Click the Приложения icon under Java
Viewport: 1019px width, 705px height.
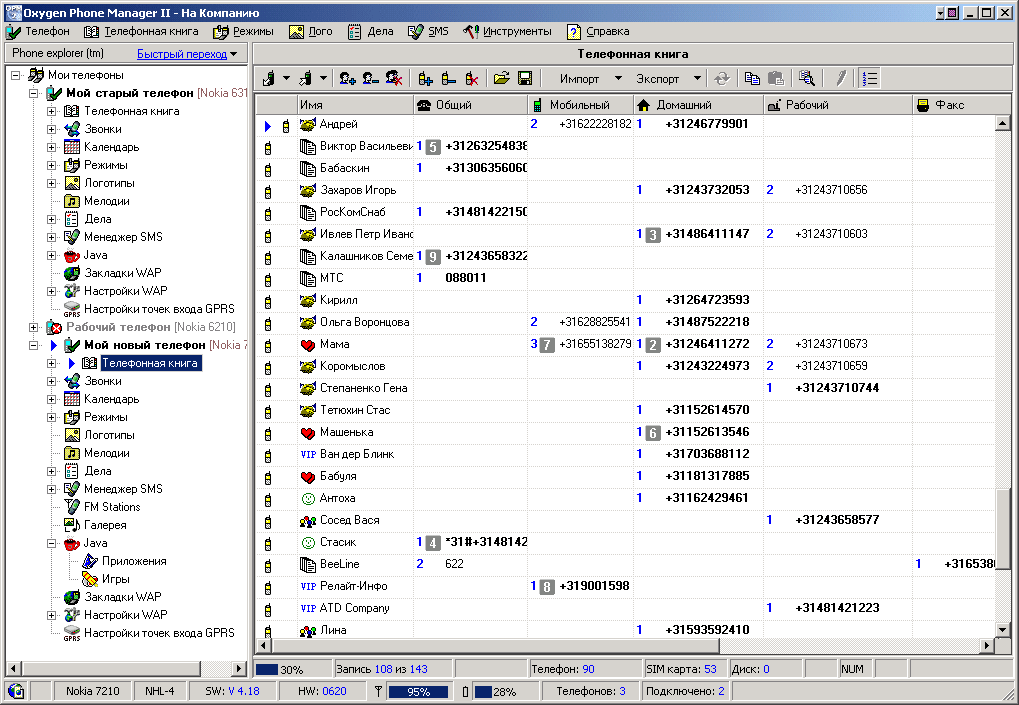[x=90, y=561]
